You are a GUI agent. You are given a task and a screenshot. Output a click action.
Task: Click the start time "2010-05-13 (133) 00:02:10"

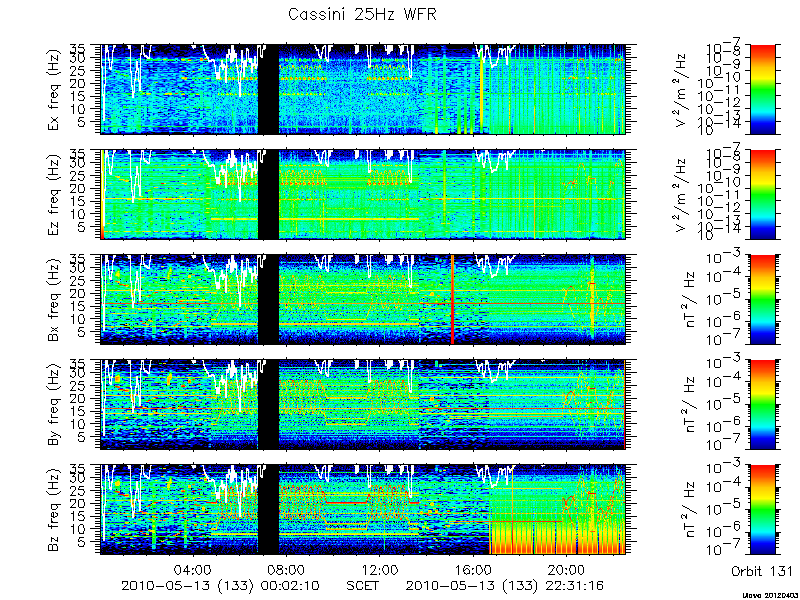221,586
